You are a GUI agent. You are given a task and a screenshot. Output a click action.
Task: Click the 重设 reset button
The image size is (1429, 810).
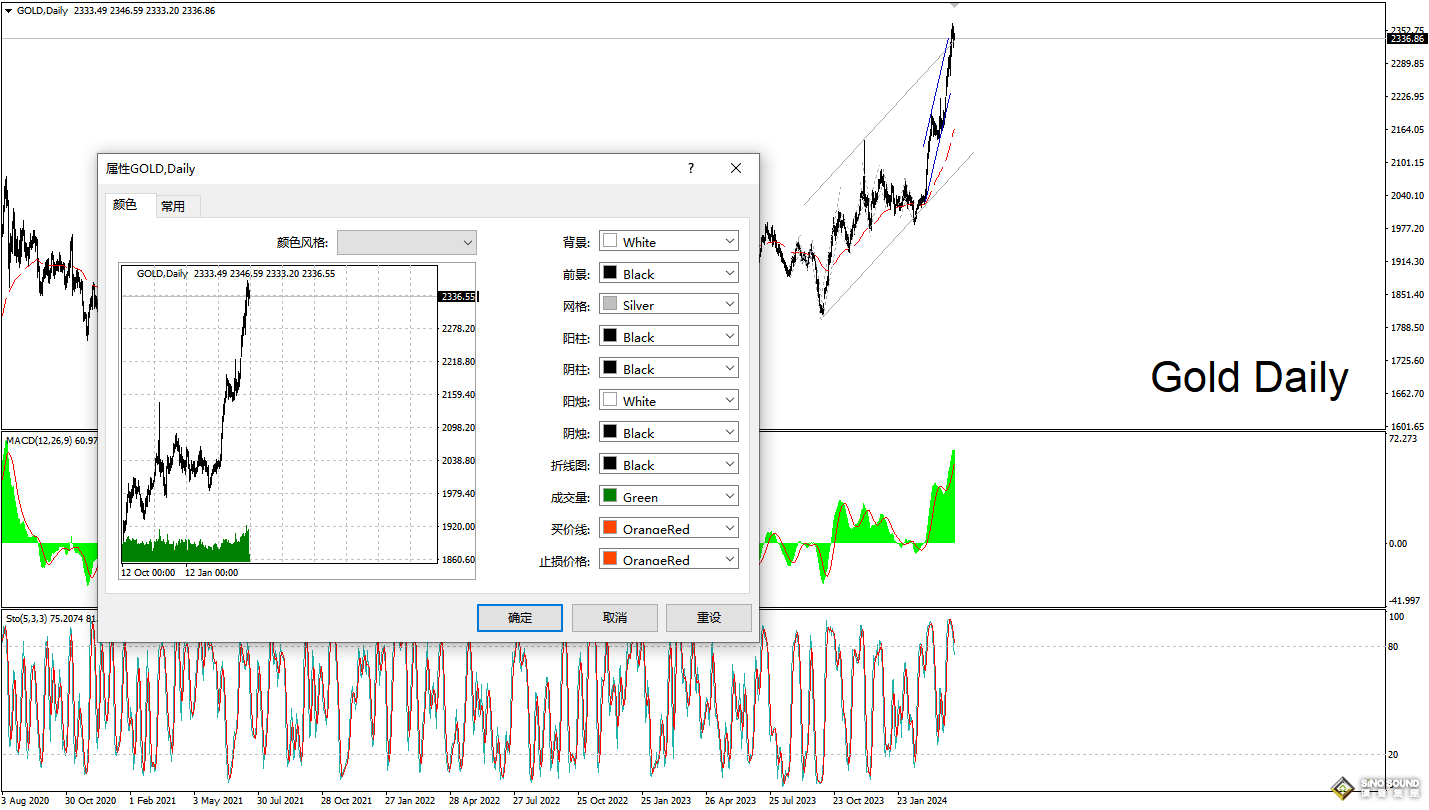(708, 617)
